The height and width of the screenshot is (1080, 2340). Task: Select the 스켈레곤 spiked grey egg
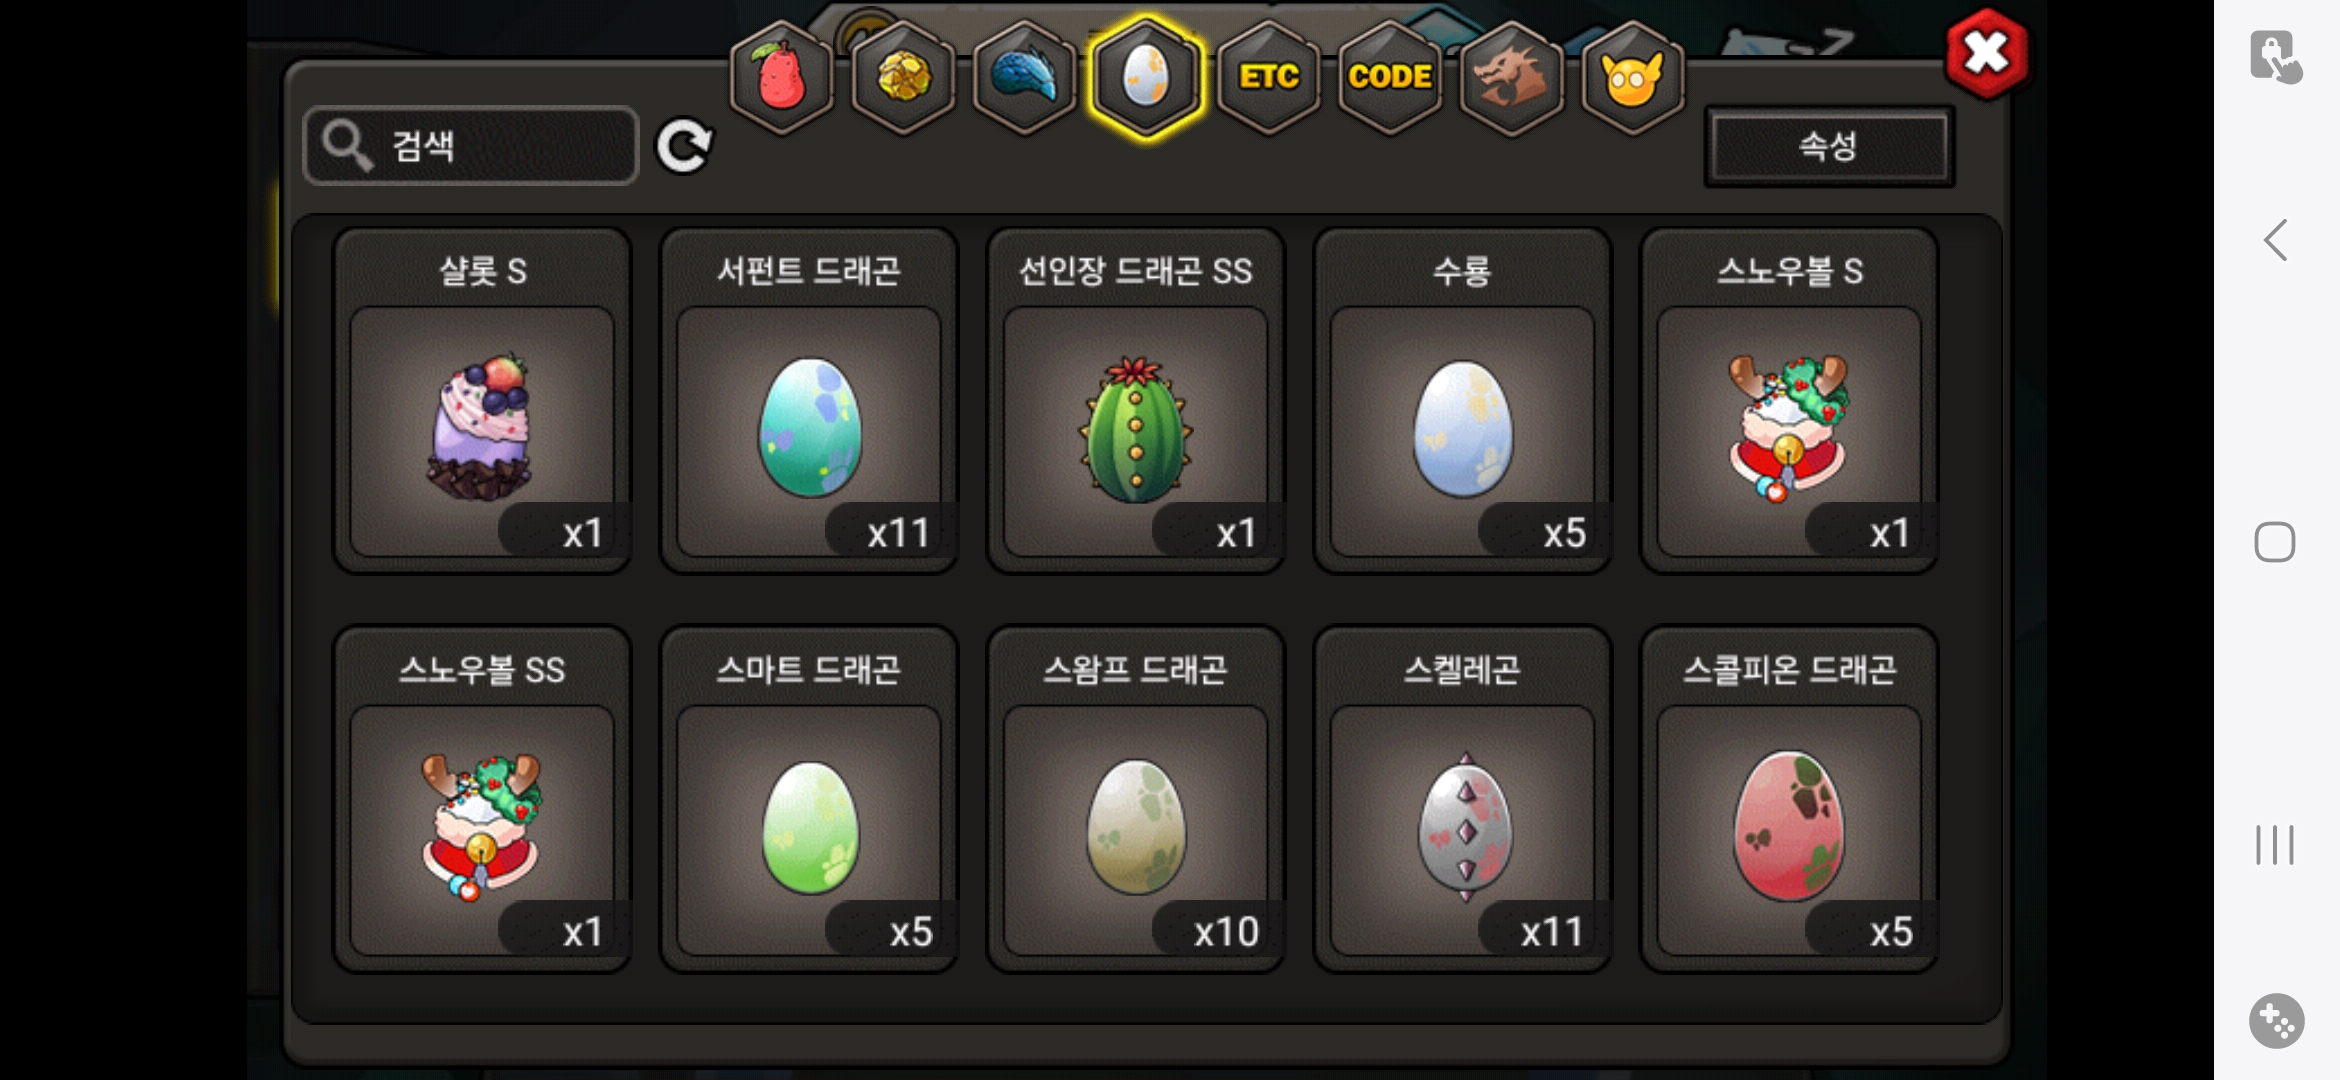pyautogui.click(x=1462, y=799)
